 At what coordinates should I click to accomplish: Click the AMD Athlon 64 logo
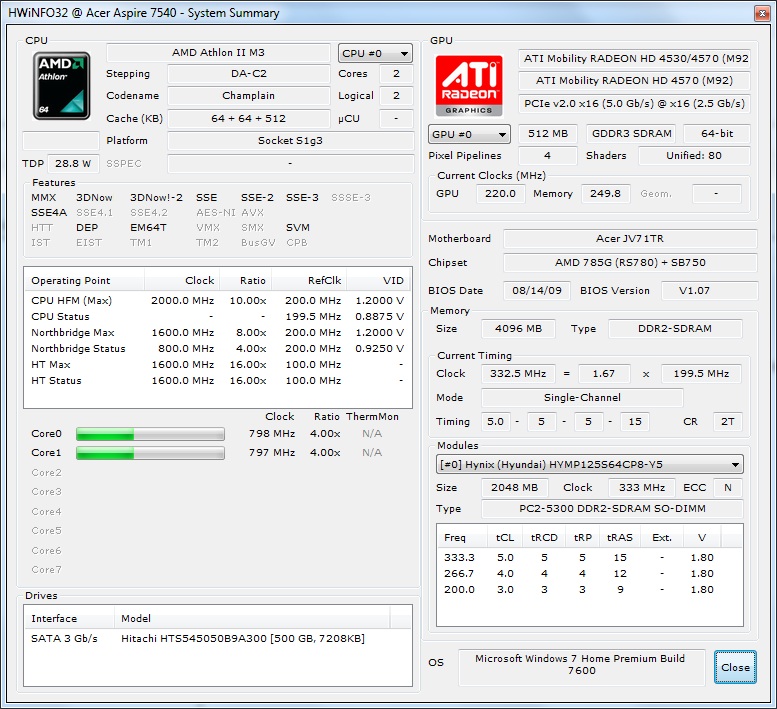coord(61,86)
